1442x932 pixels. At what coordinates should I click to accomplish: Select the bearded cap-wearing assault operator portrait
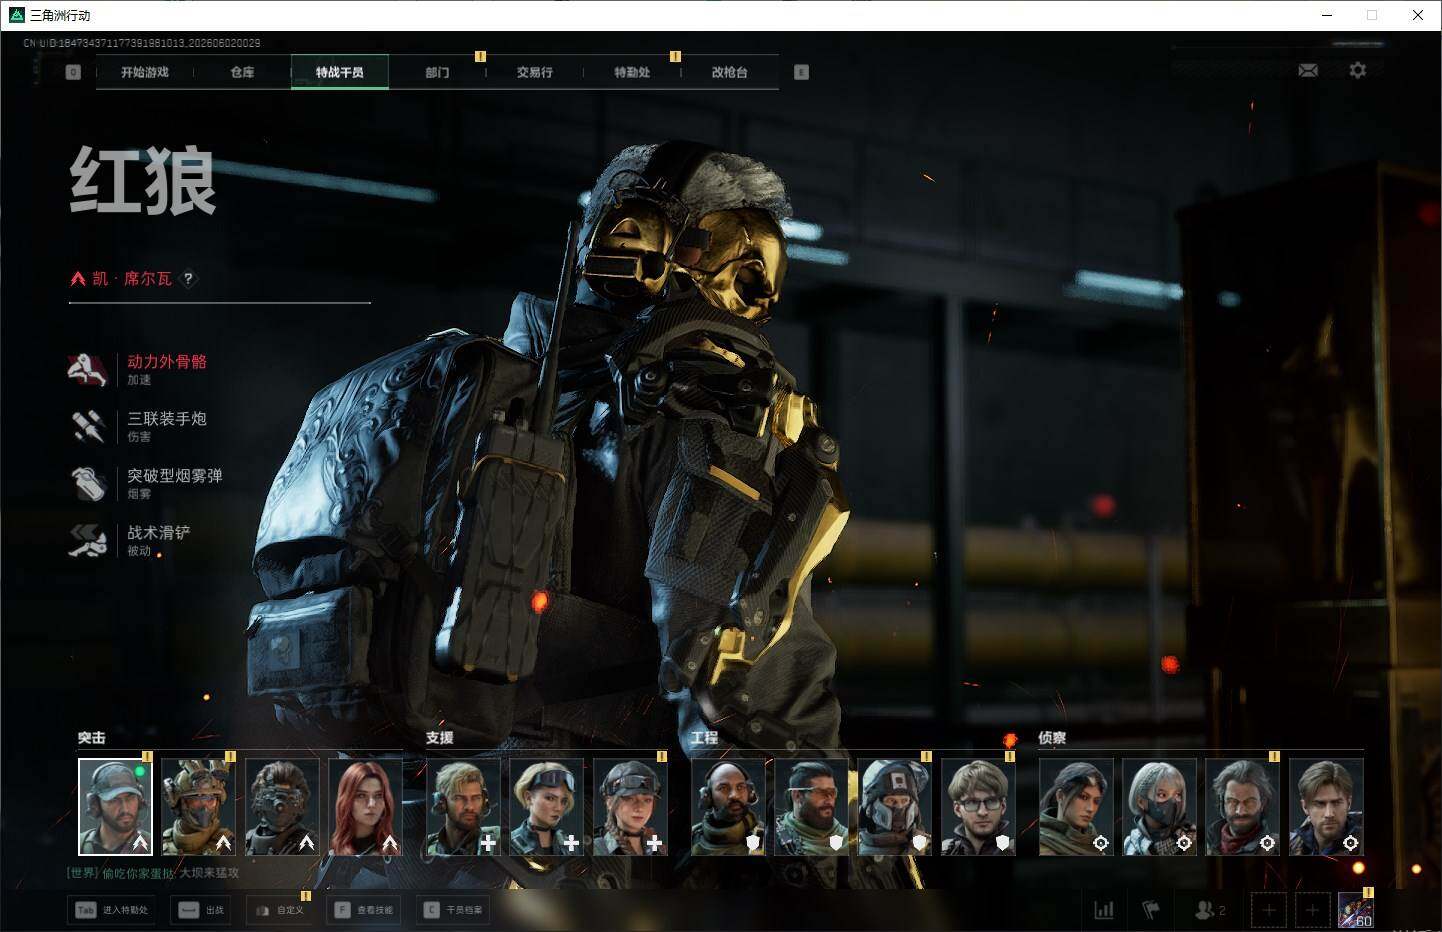point(115,807)
